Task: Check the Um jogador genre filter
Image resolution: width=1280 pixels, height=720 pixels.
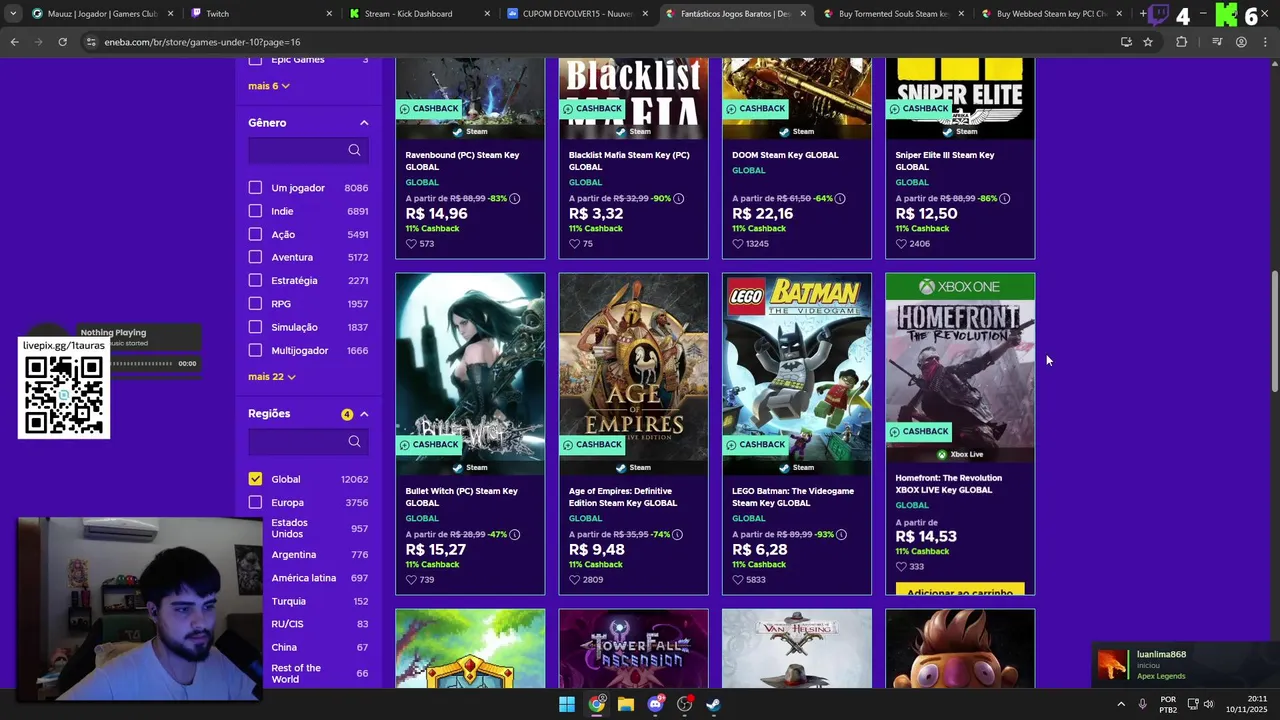Action: coord(255,188)
